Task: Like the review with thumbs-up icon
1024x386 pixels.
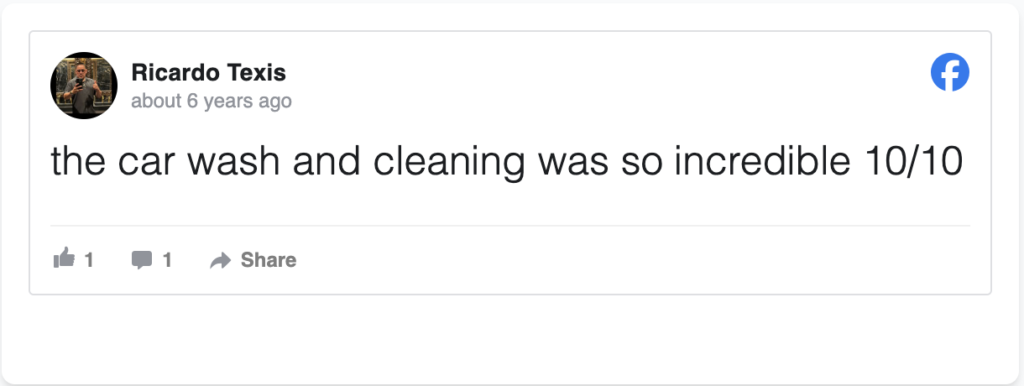Action: [64, 259]
